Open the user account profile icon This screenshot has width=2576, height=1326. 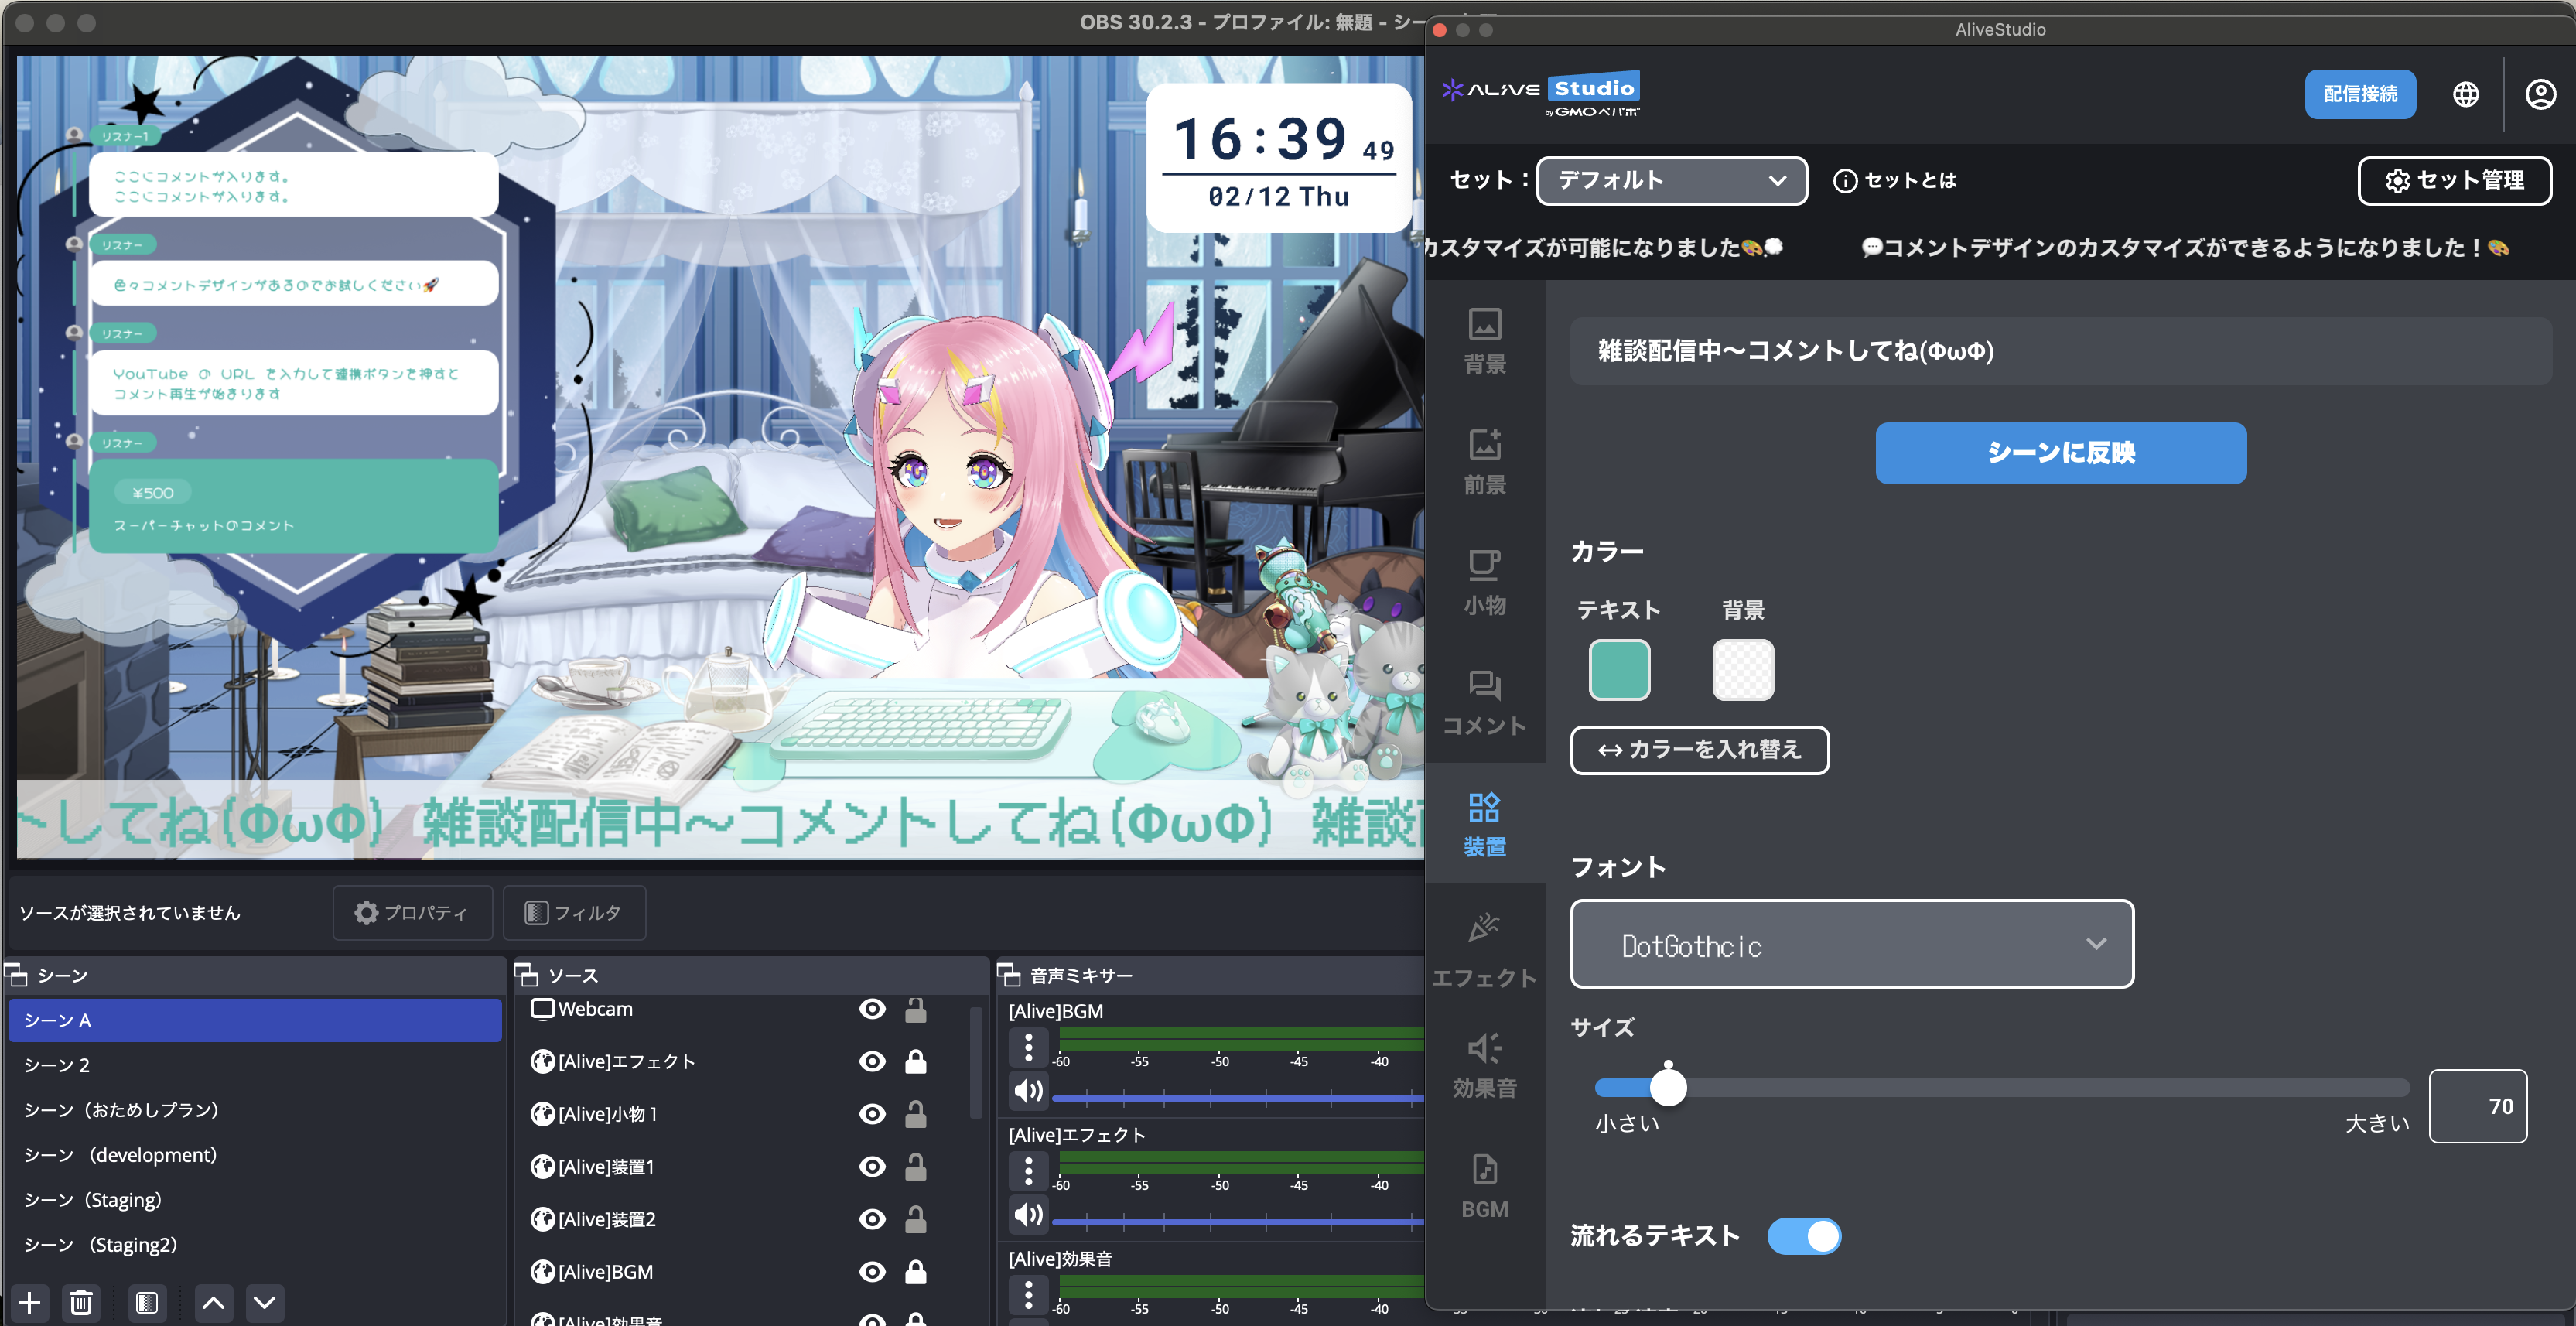(x=2540, y=94)
